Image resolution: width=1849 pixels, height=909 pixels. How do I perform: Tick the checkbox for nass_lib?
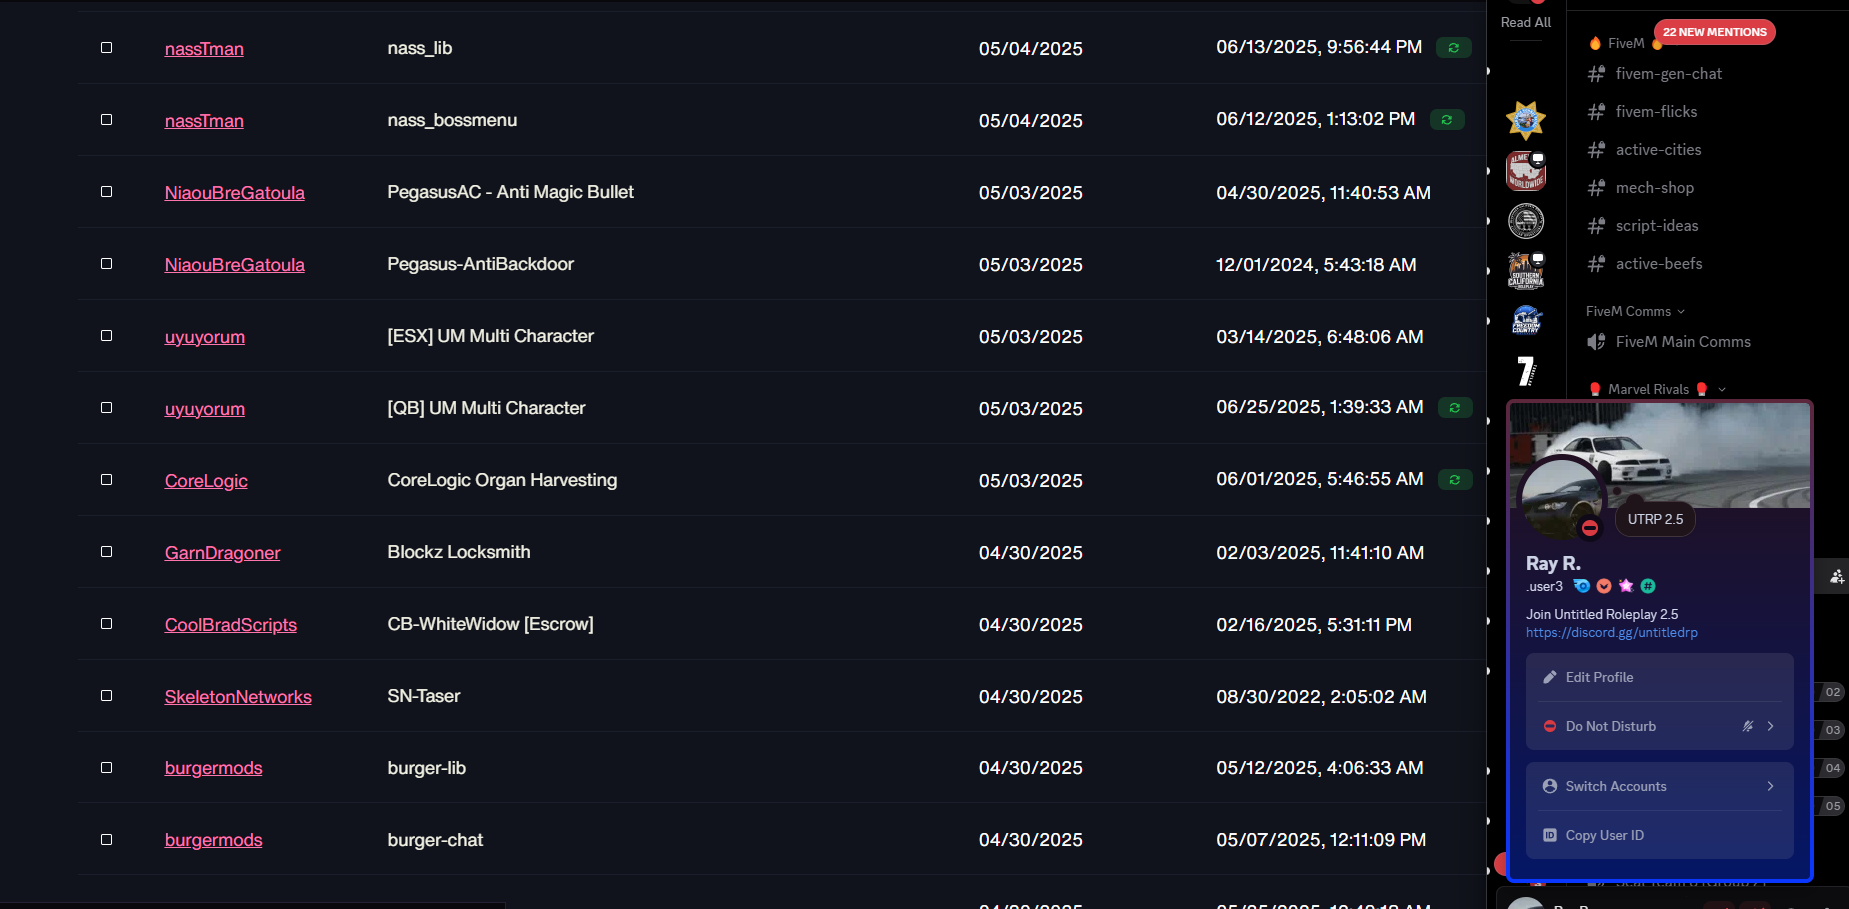click(106, 48)
